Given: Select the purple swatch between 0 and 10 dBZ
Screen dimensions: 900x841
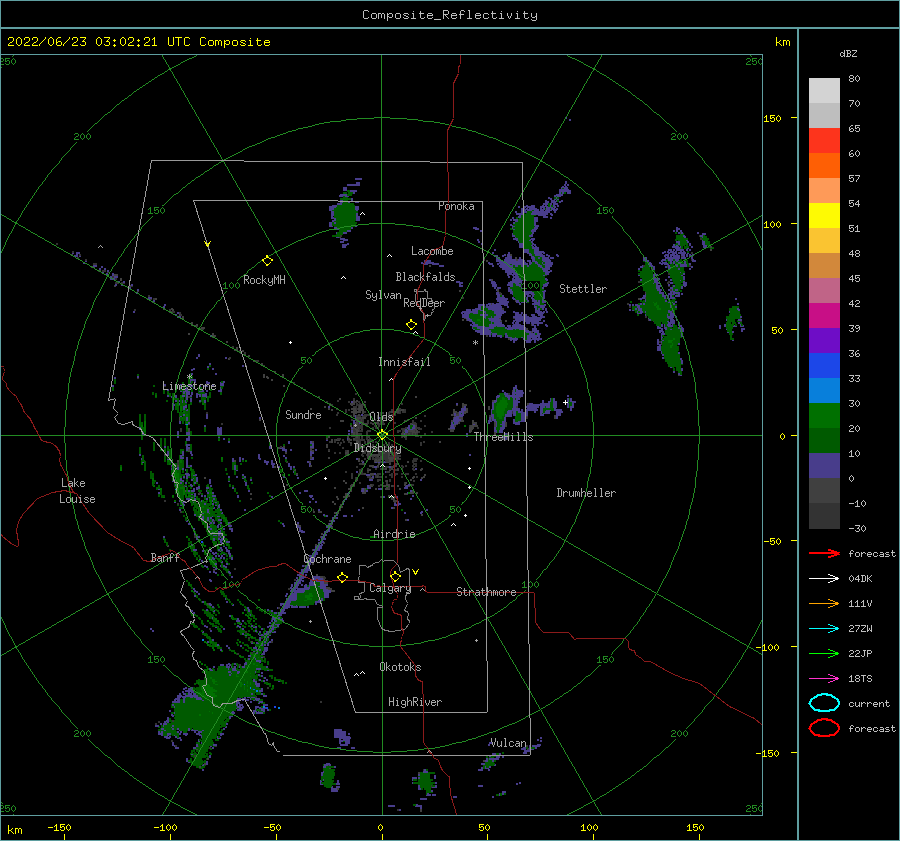Looking at the screenshot, I should point(824,466).
